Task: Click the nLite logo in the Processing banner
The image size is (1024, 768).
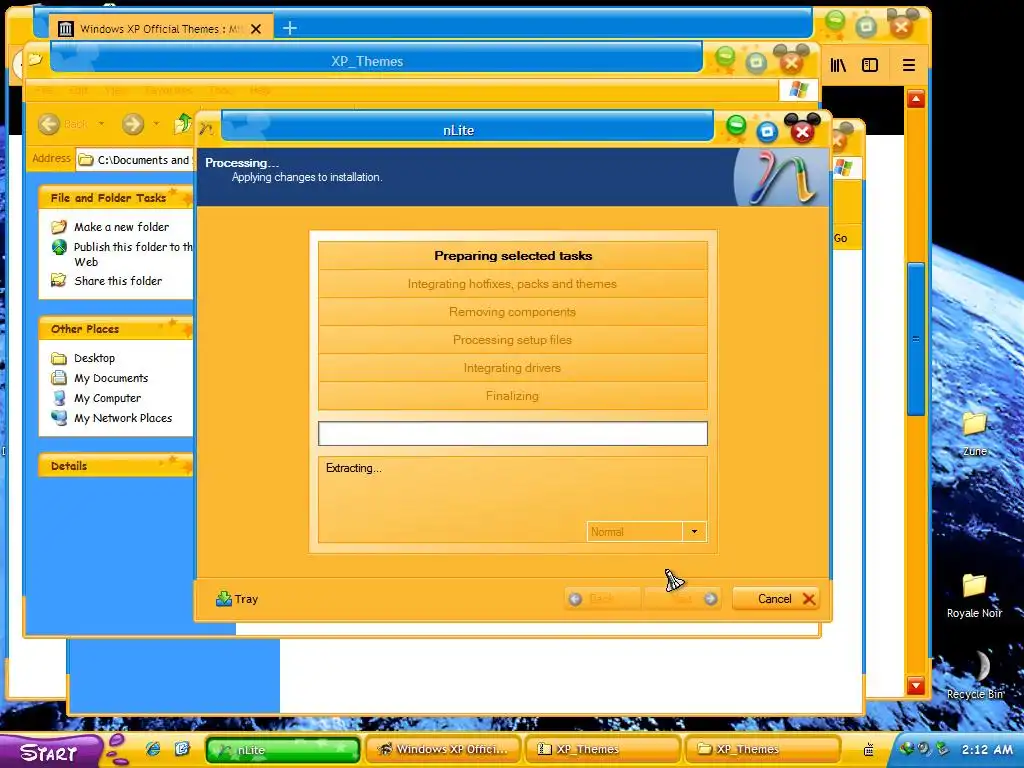Action: (x=780, y=178)
